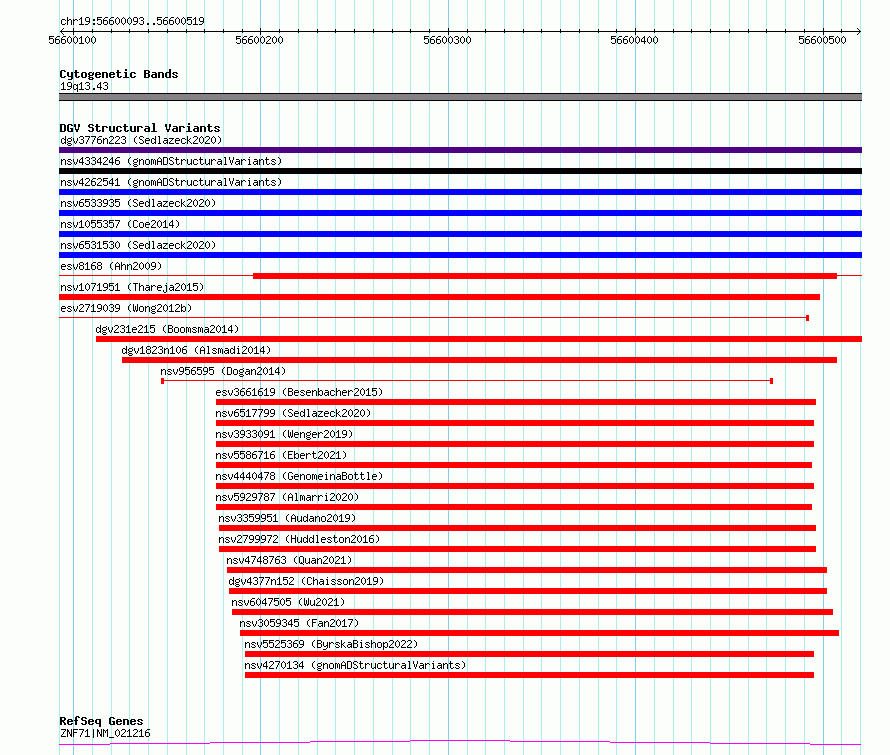890x755 pixels.
Task: Open nsv3359951 (Audano2019) label
Action: [287, 518]
